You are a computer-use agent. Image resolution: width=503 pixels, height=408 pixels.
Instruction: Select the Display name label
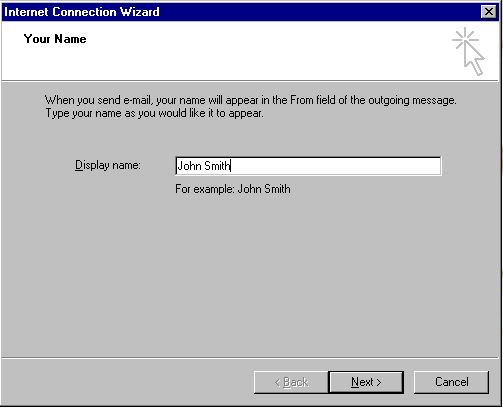[x=108, y=165]
